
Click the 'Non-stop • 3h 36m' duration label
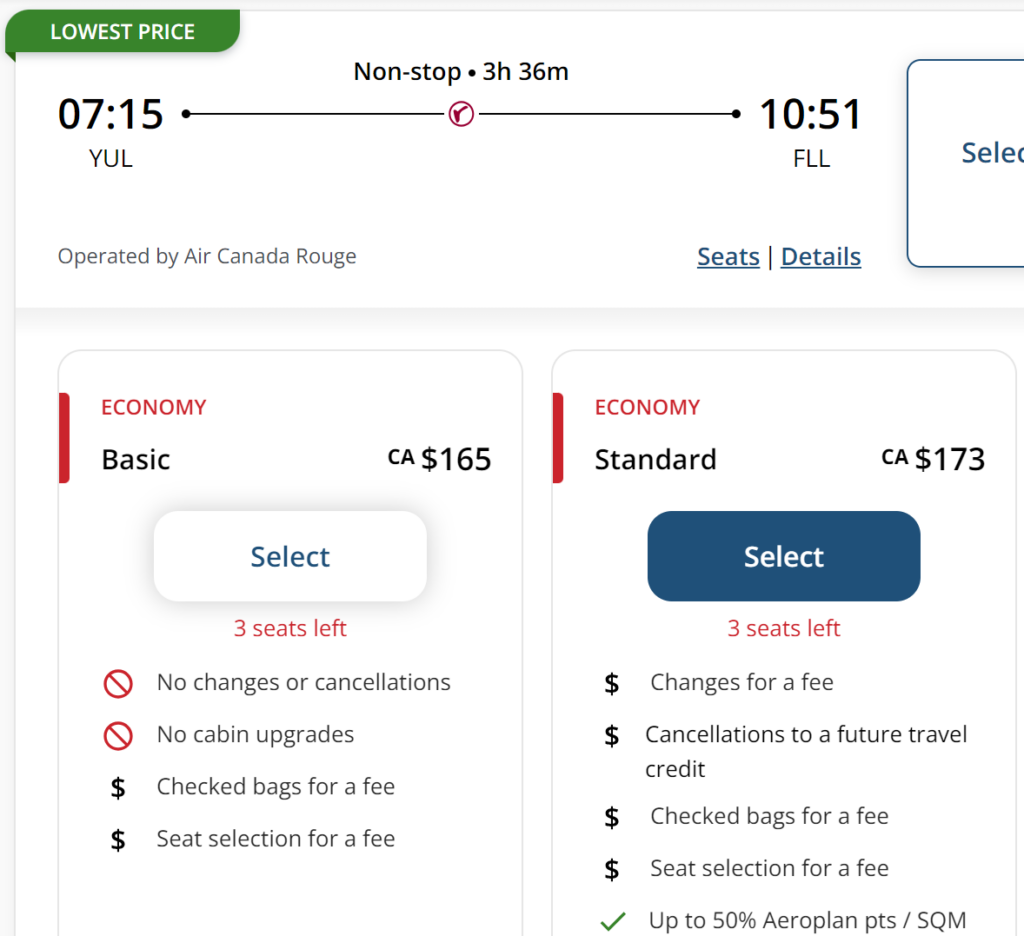[460, 72]
